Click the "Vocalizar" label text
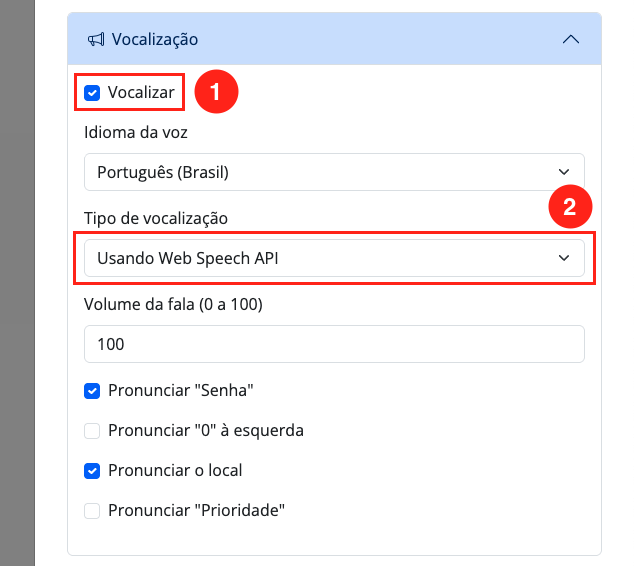This screenshot has width=634, height=566. point(141,93)
